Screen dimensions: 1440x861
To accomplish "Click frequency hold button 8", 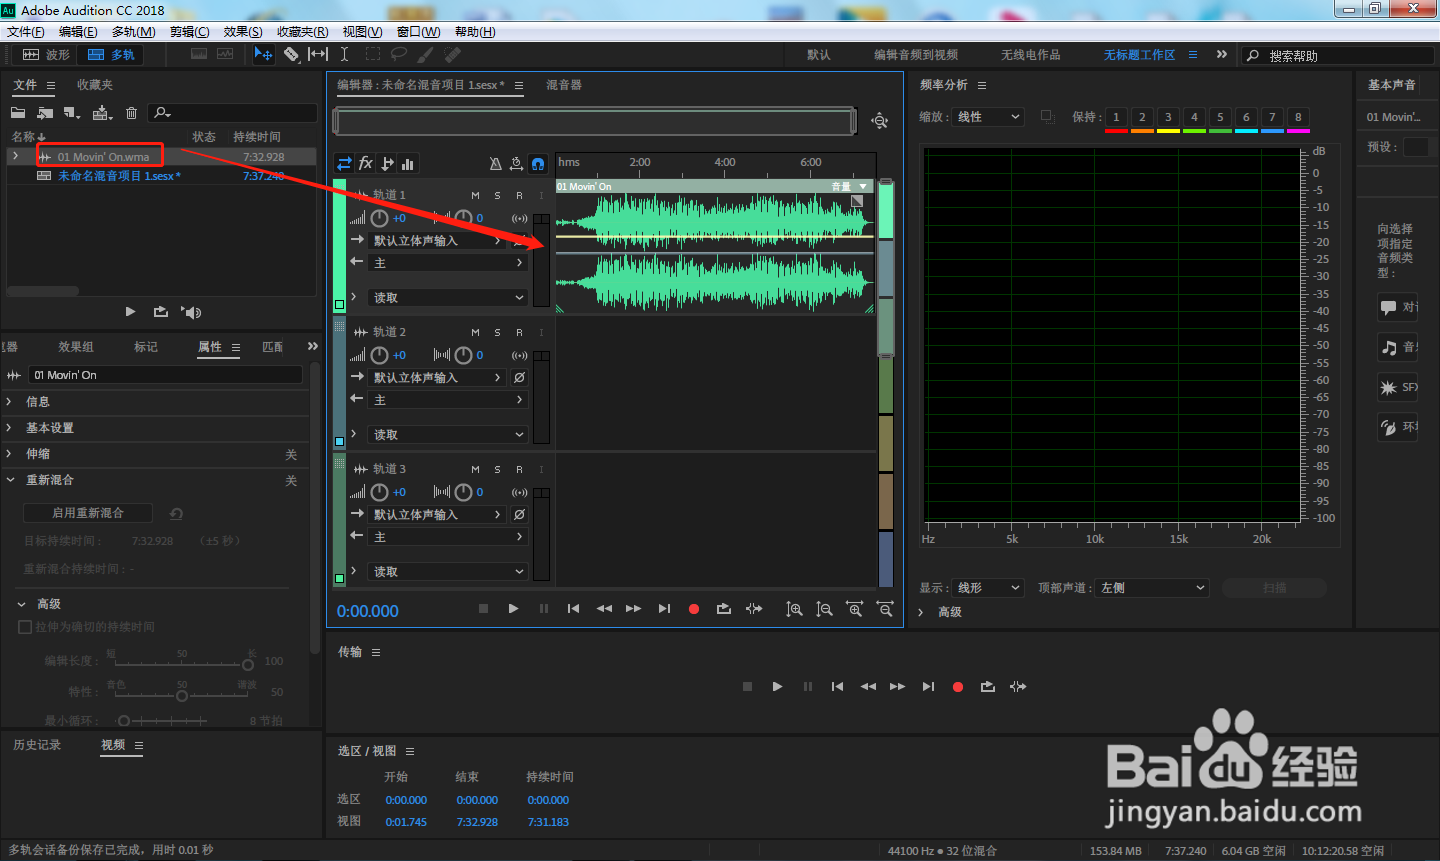I will [1298, 117].
